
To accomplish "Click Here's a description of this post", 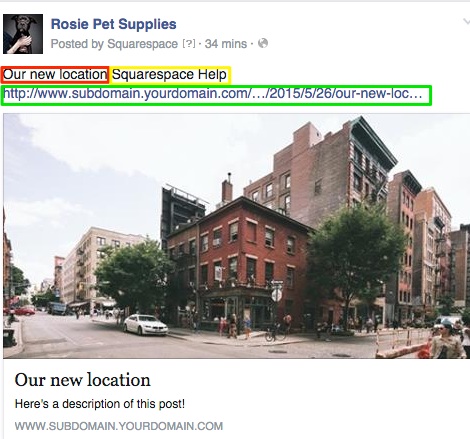I will click(x=100, y=404).
